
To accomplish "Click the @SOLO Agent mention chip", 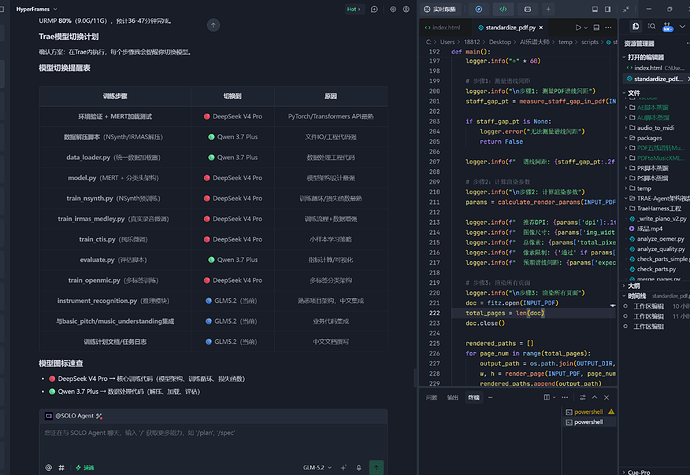I will click(73, 416).
